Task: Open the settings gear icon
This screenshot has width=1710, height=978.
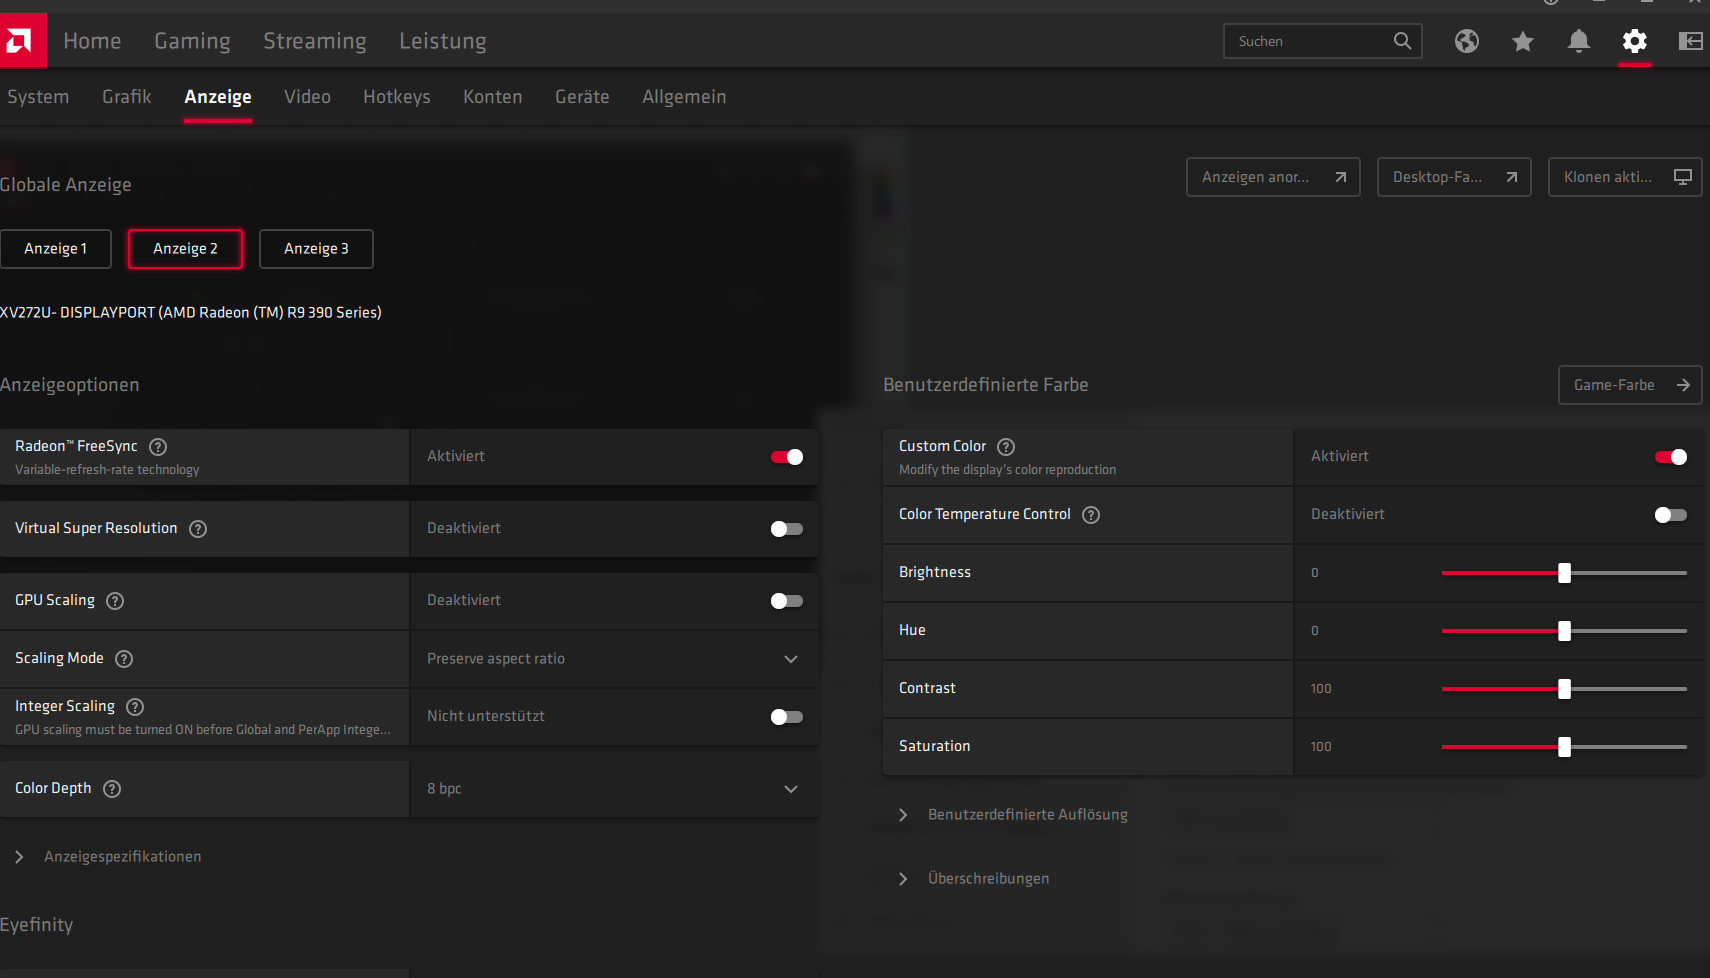Action: tap(1635, 41)
